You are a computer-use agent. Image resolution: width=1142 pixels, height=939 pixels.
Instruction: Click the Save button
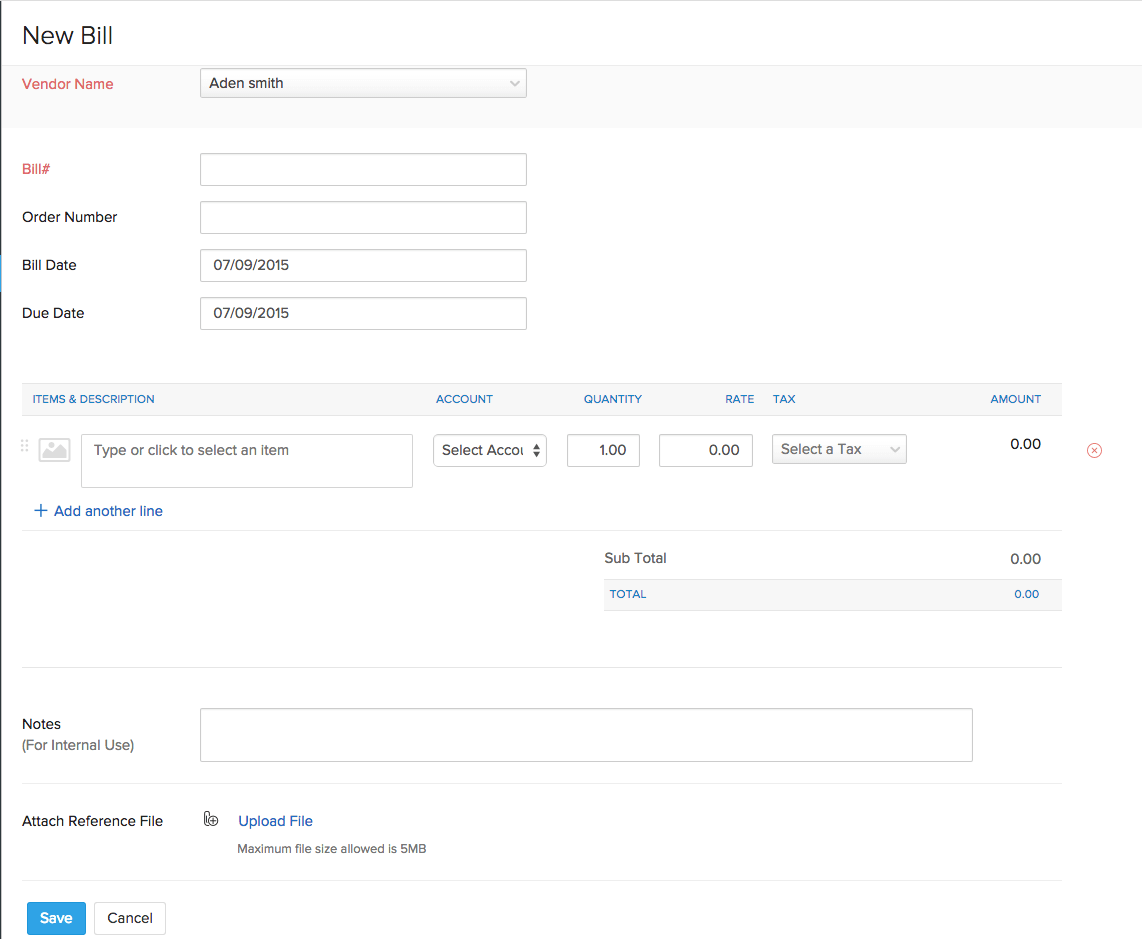tap(56, 918)
